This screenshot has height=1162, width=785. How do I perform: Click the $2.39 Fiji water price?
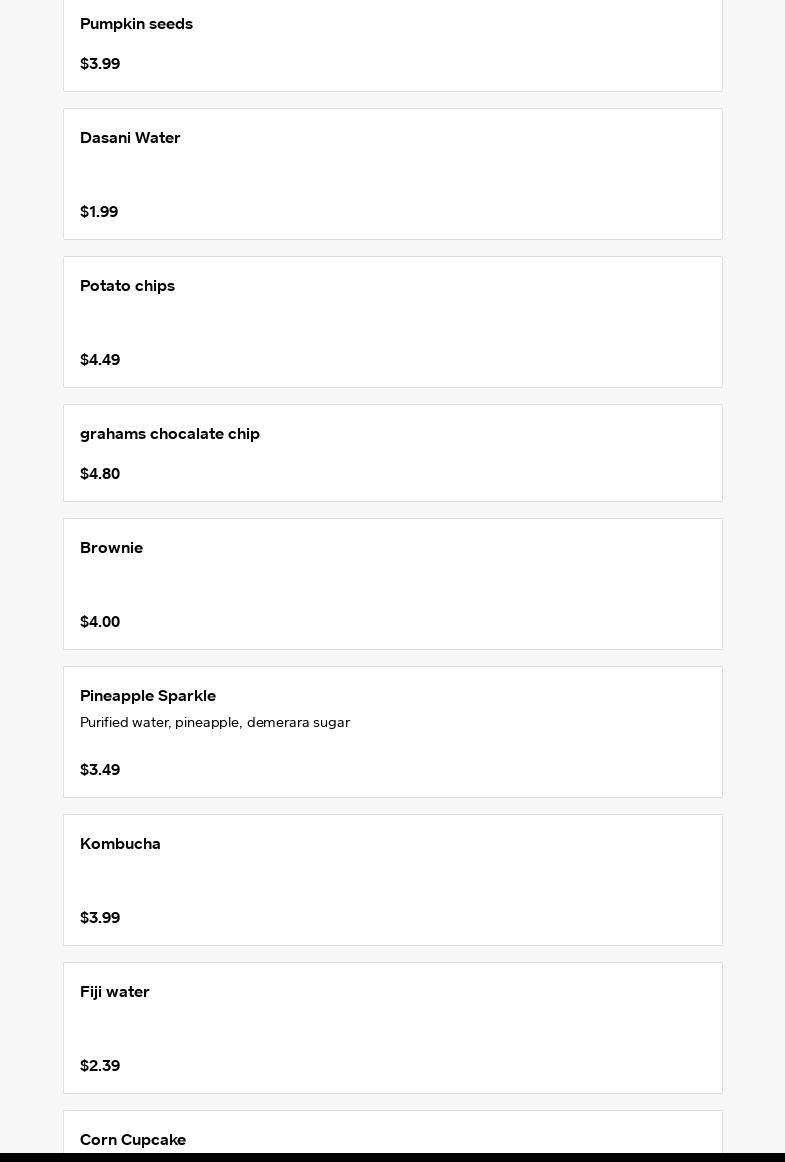100,1066
